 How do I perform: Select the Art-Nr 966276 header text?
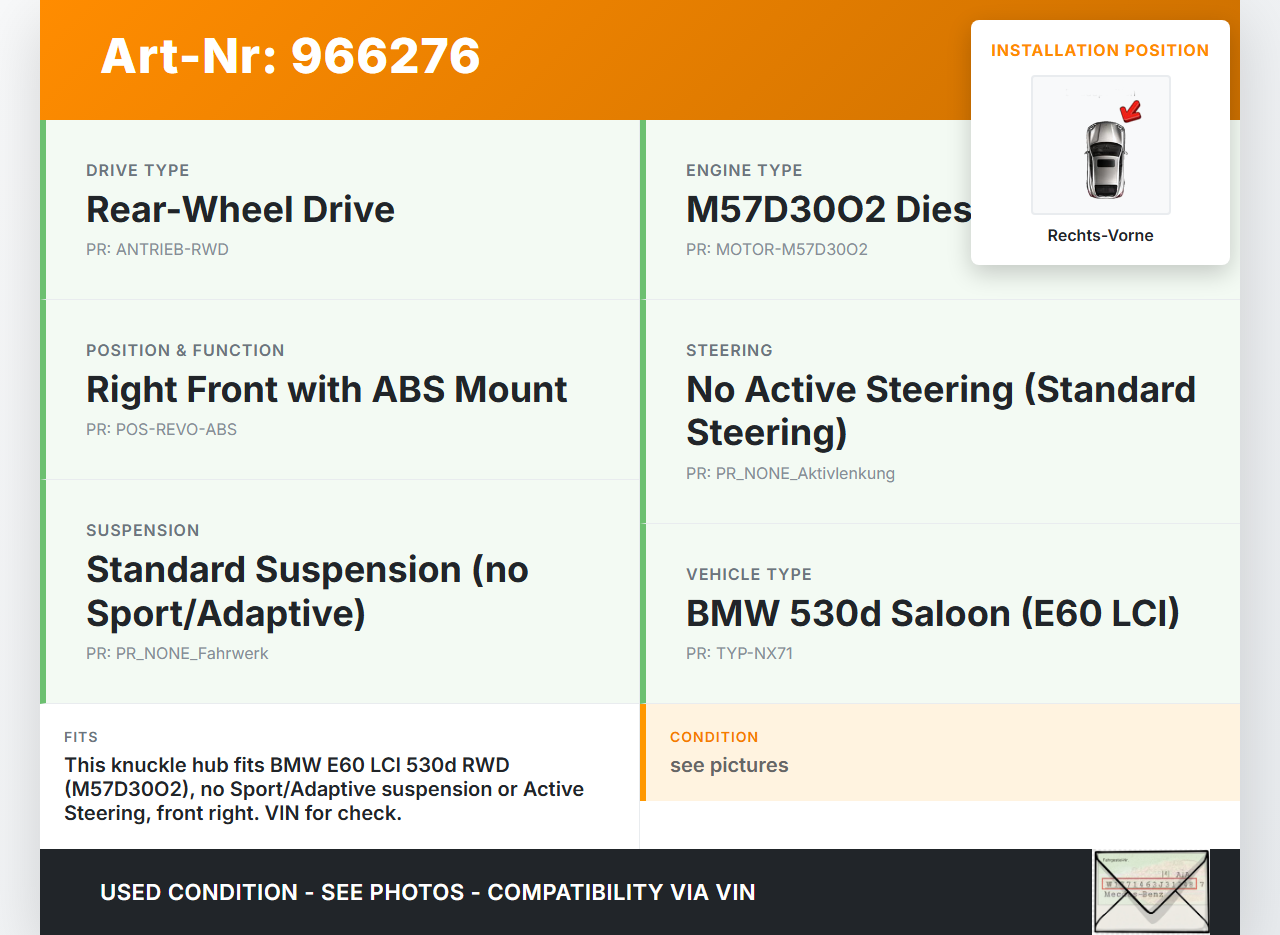[290, 56]
